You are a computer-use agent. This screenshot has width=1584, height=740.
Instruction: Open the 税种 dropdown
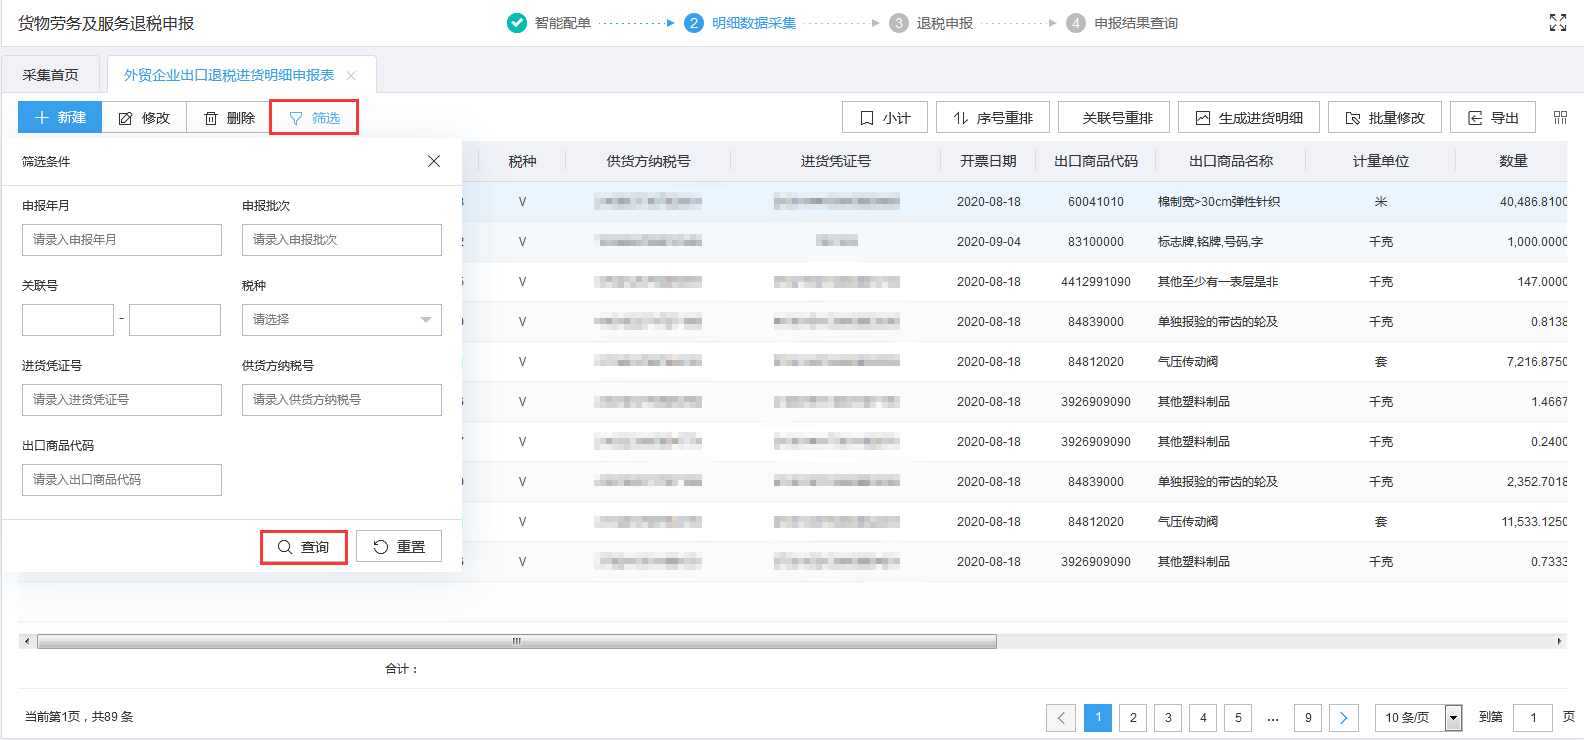pos(341,320)
